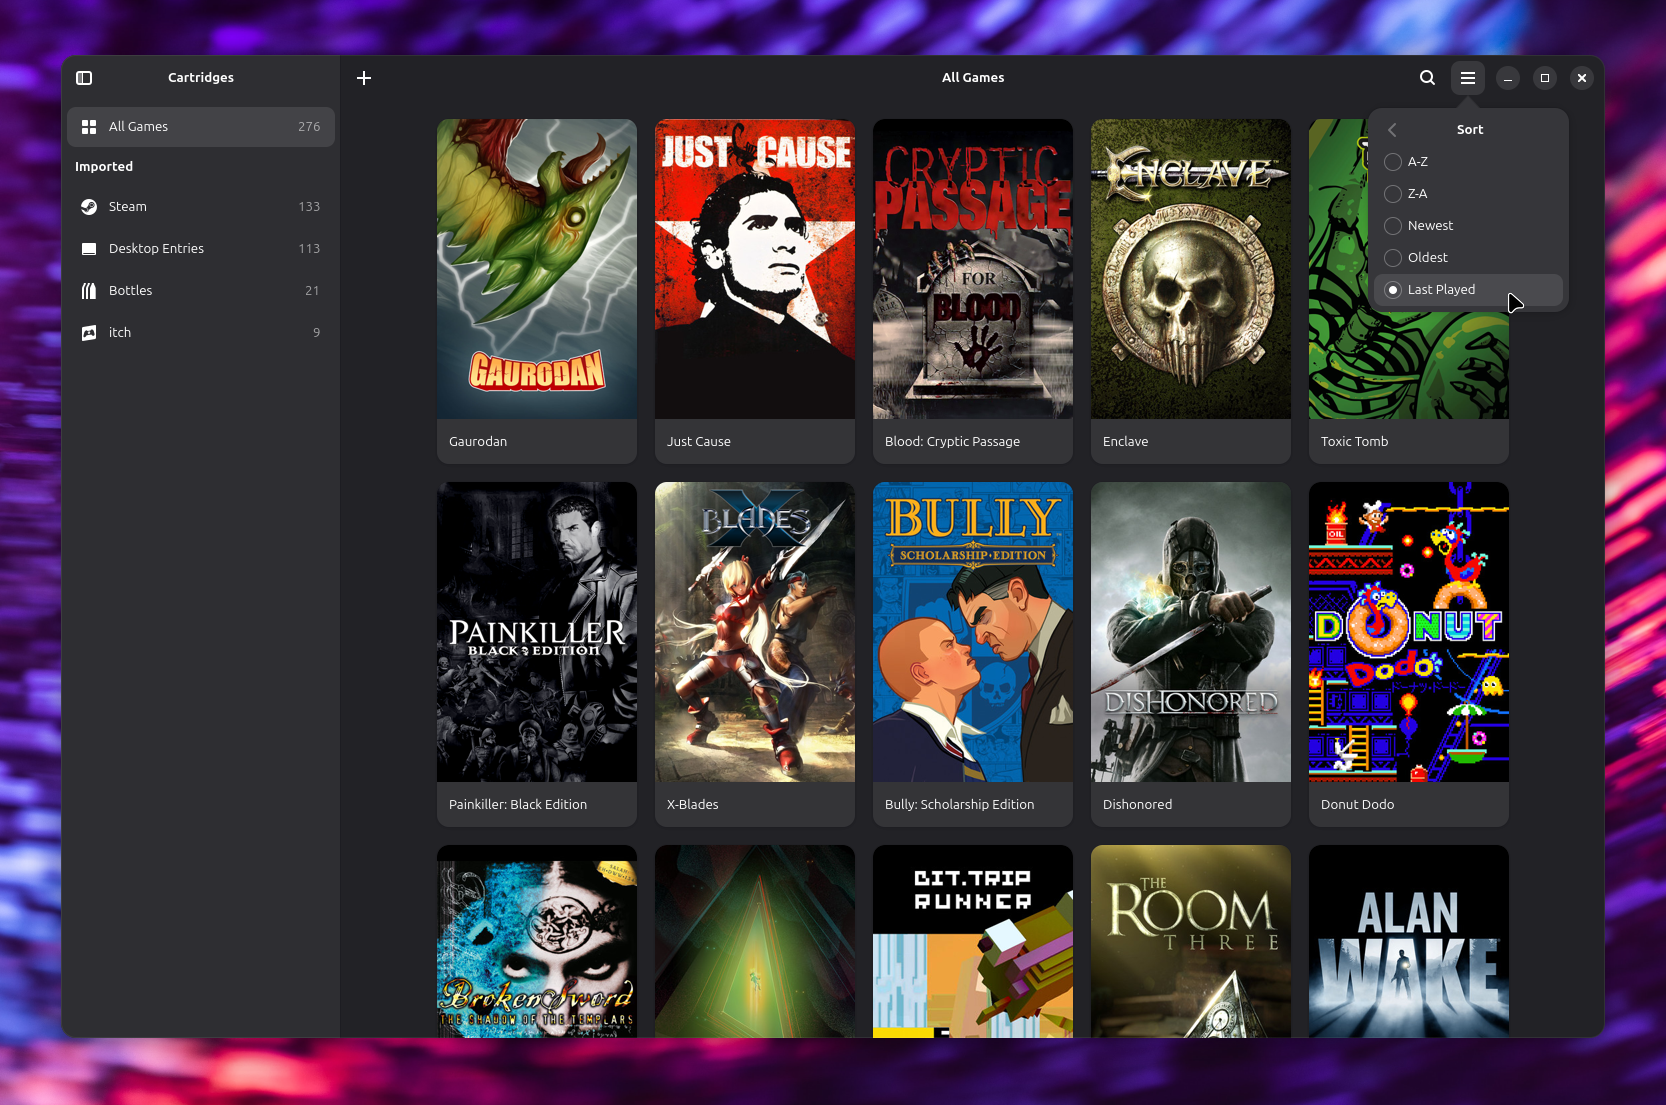This screenshot has width=1666, height=1105.
Task: Open Painkiller: Black Edition cover
Action: [x=537, y=632]
